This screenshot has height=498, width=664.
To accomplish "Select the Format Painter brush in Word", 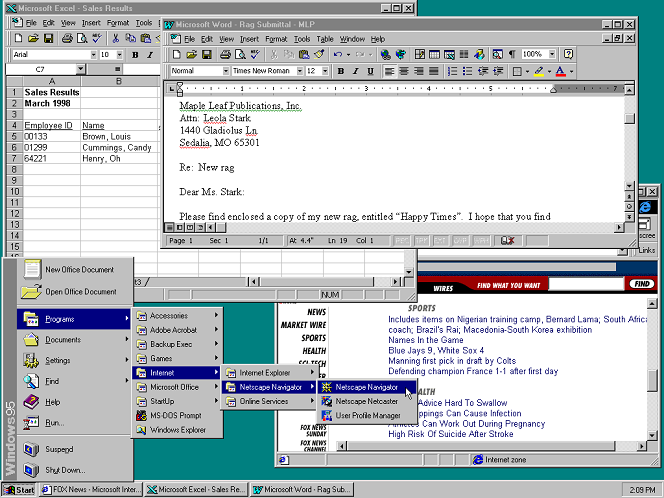I will pos(319,54).
